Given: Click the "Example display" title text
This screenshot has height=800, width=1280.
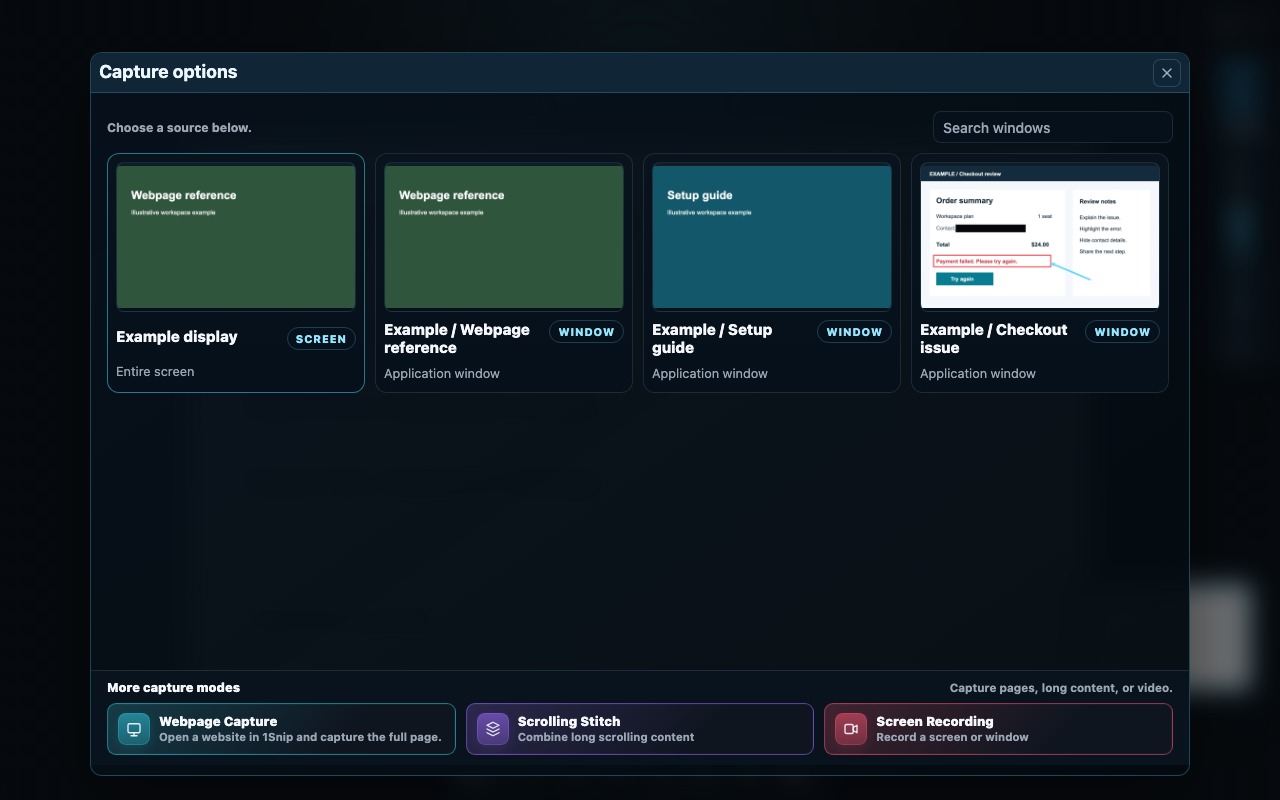Looking at the screenshot, I should coord(177,337).
